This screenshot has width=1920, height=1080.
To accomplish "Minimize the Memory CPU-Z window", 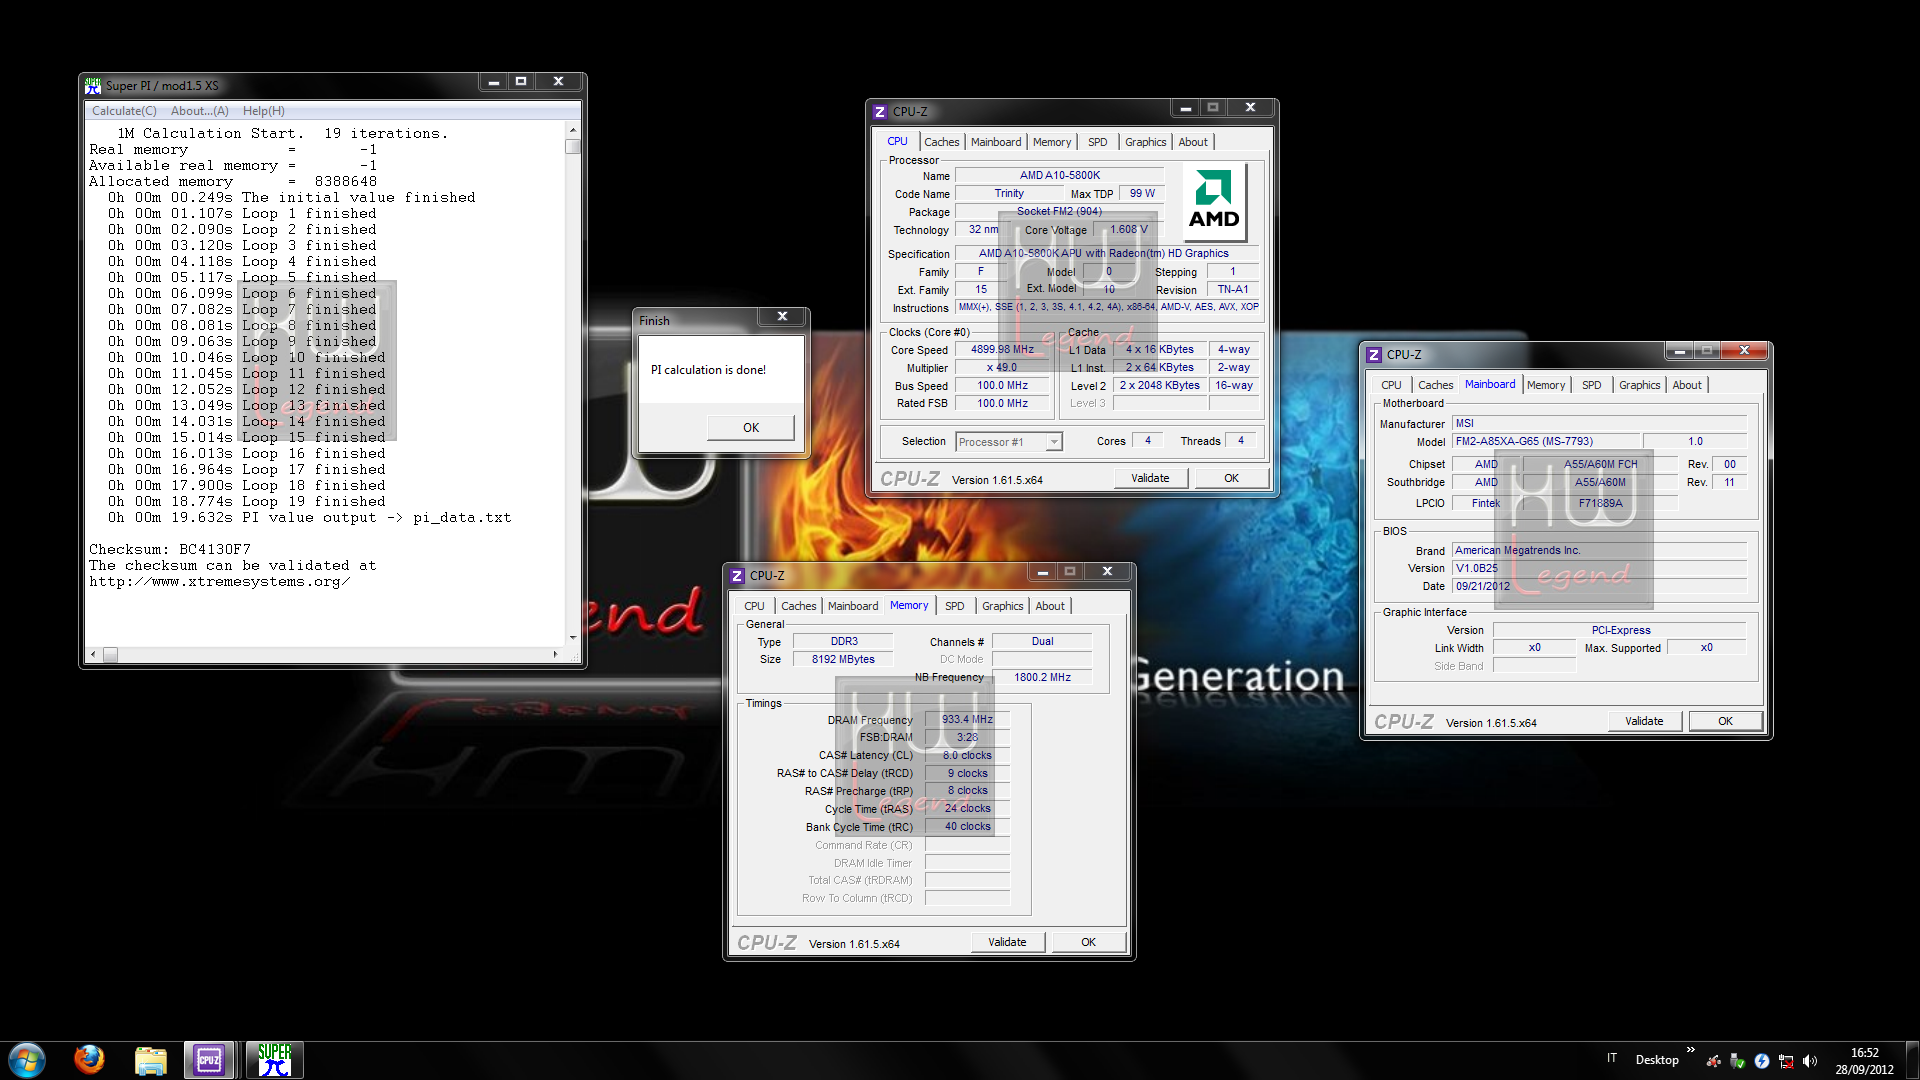I will click(1042, 572).
